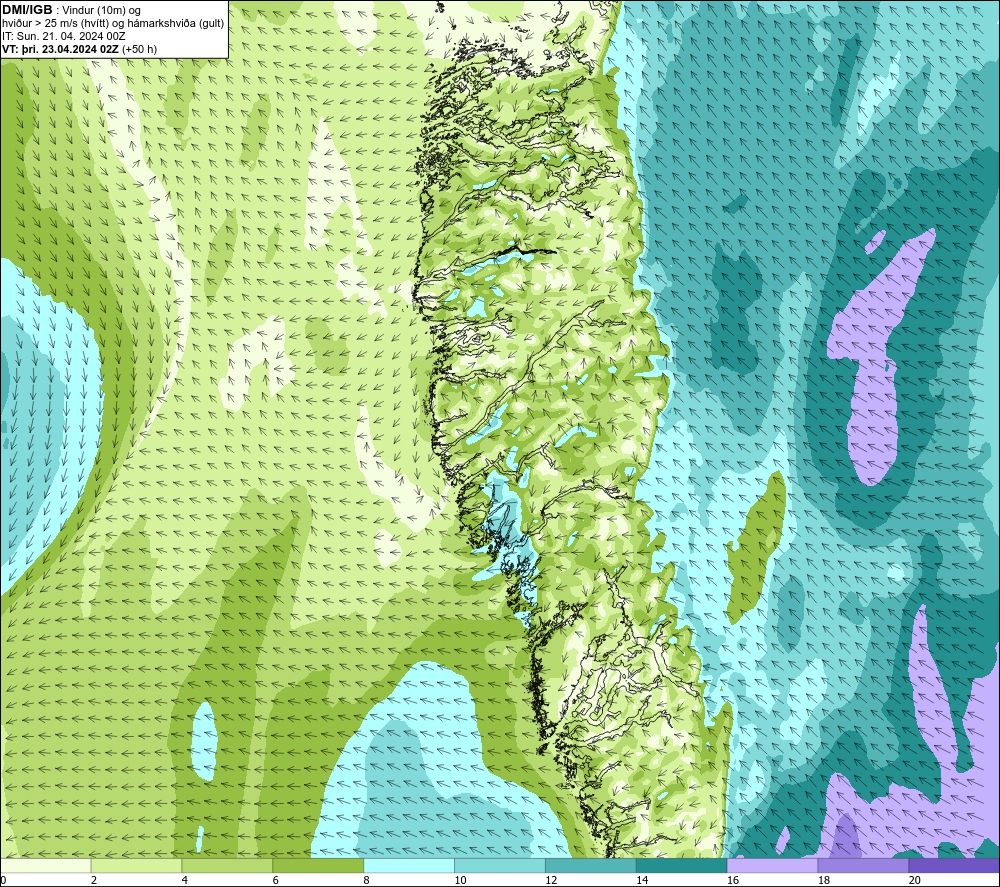Click the 10–12 m/s light teal legend swatch
This screenshot has width=1000, height=887.
coord(500,865)
